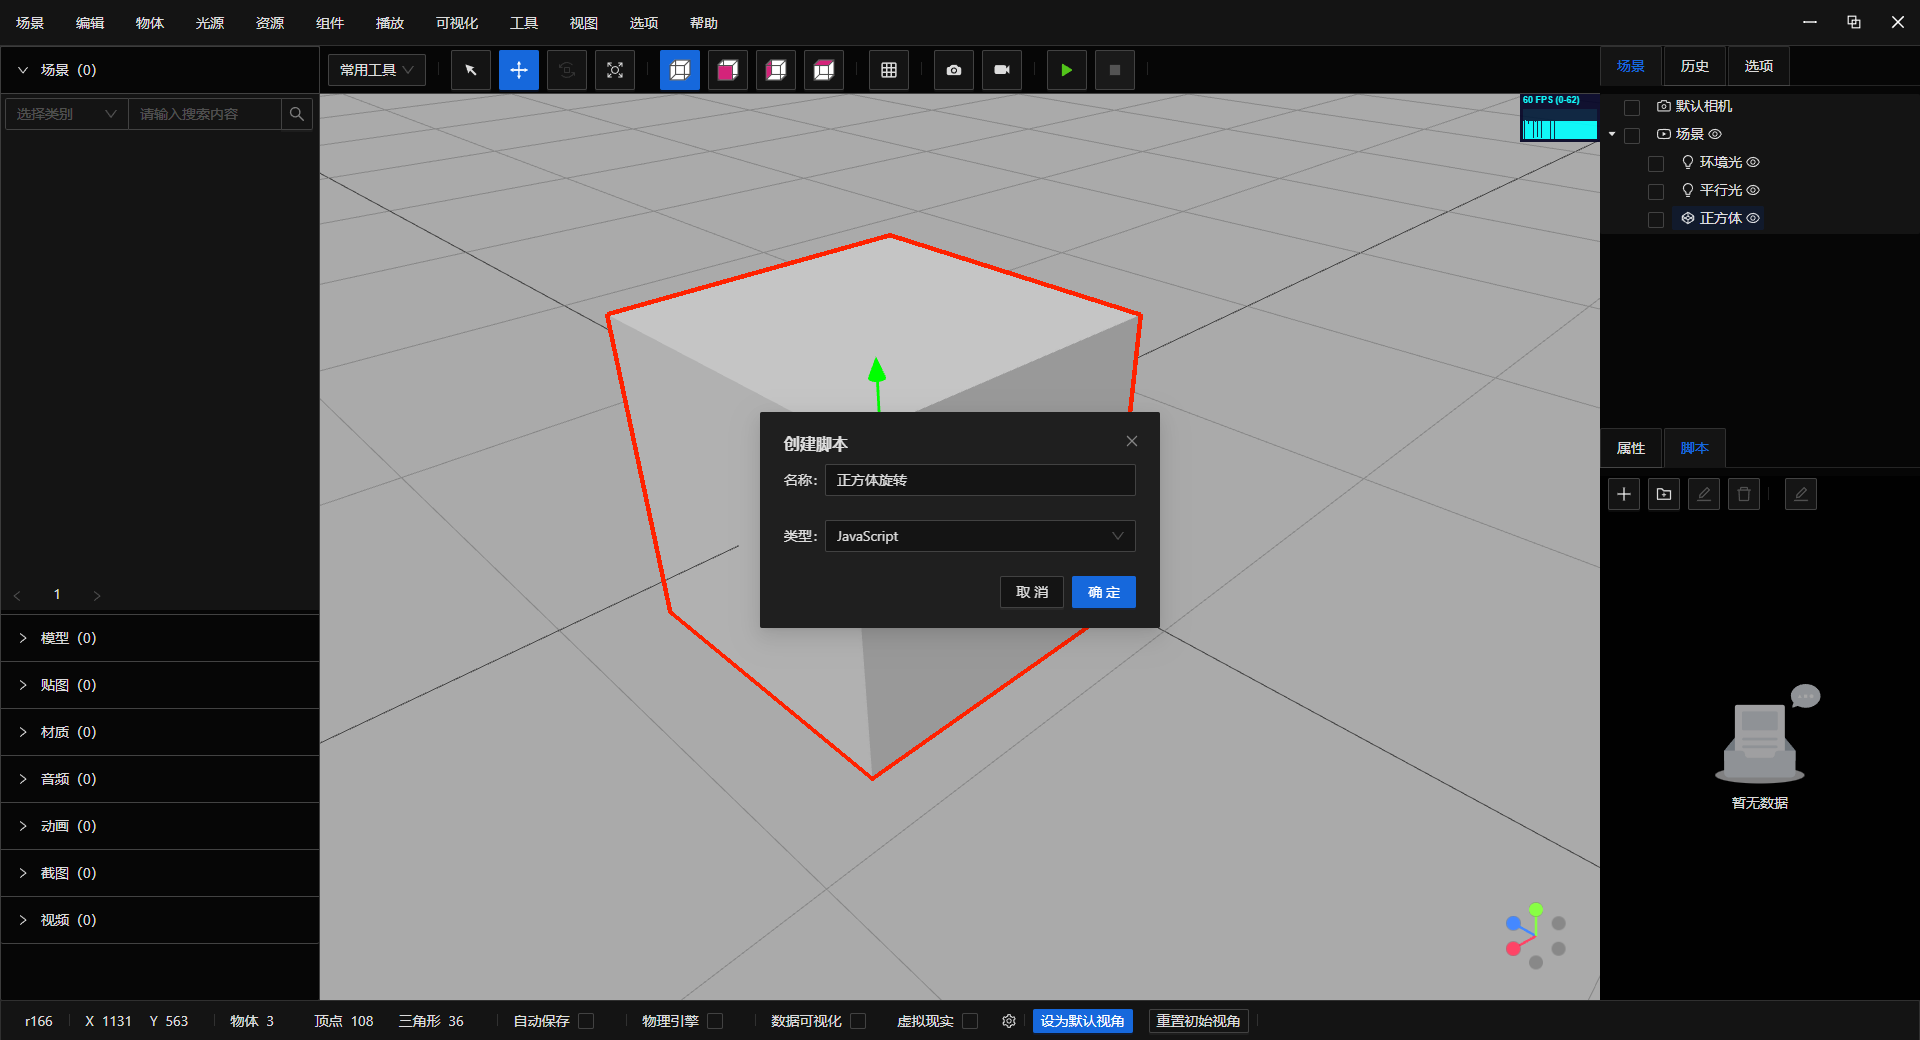The height and width of the screenshot is (1040, 1920).
Task: Switch to the 历史 tab
Action: point(1694,66)
